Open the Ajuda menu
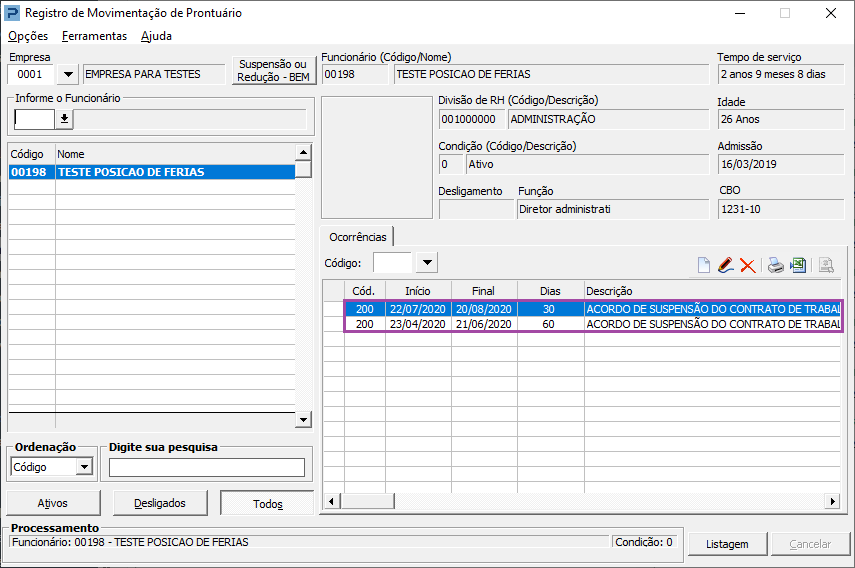The image size is (855, 568). 156,36
